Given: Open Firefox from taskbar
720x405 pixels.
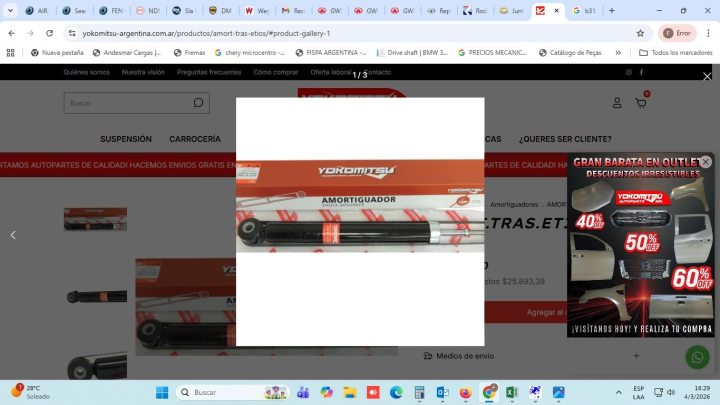Looking at the screenshot, I should coord(465,392).
